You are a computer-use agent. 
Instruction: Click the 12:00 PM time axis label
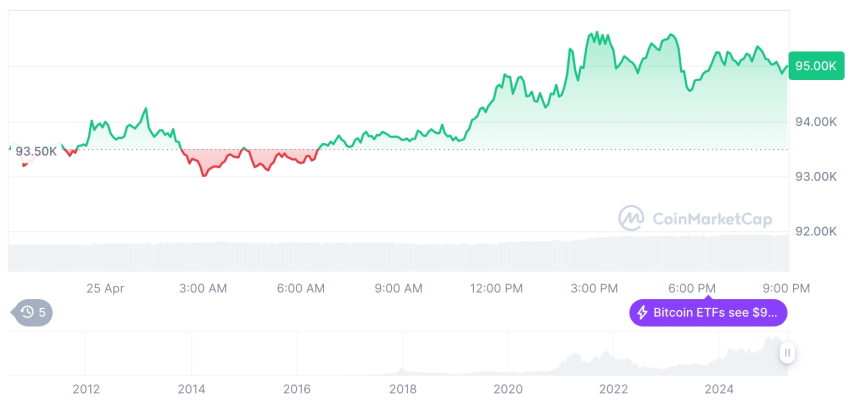497,288
